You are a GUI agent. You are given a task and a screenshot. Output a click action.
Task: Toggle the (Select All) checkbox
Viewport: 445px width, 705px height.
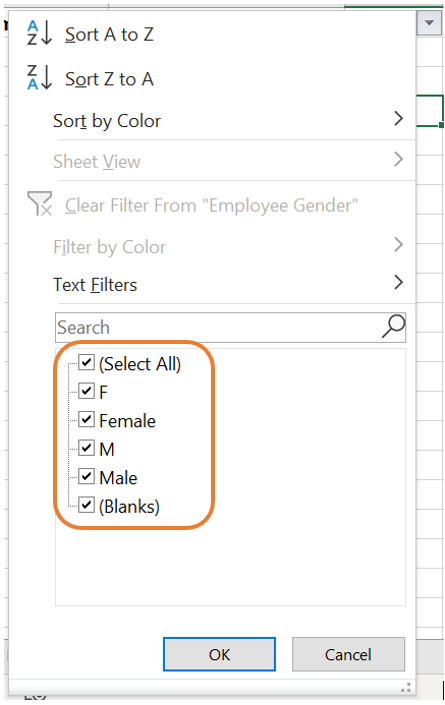tap(86, 362)
